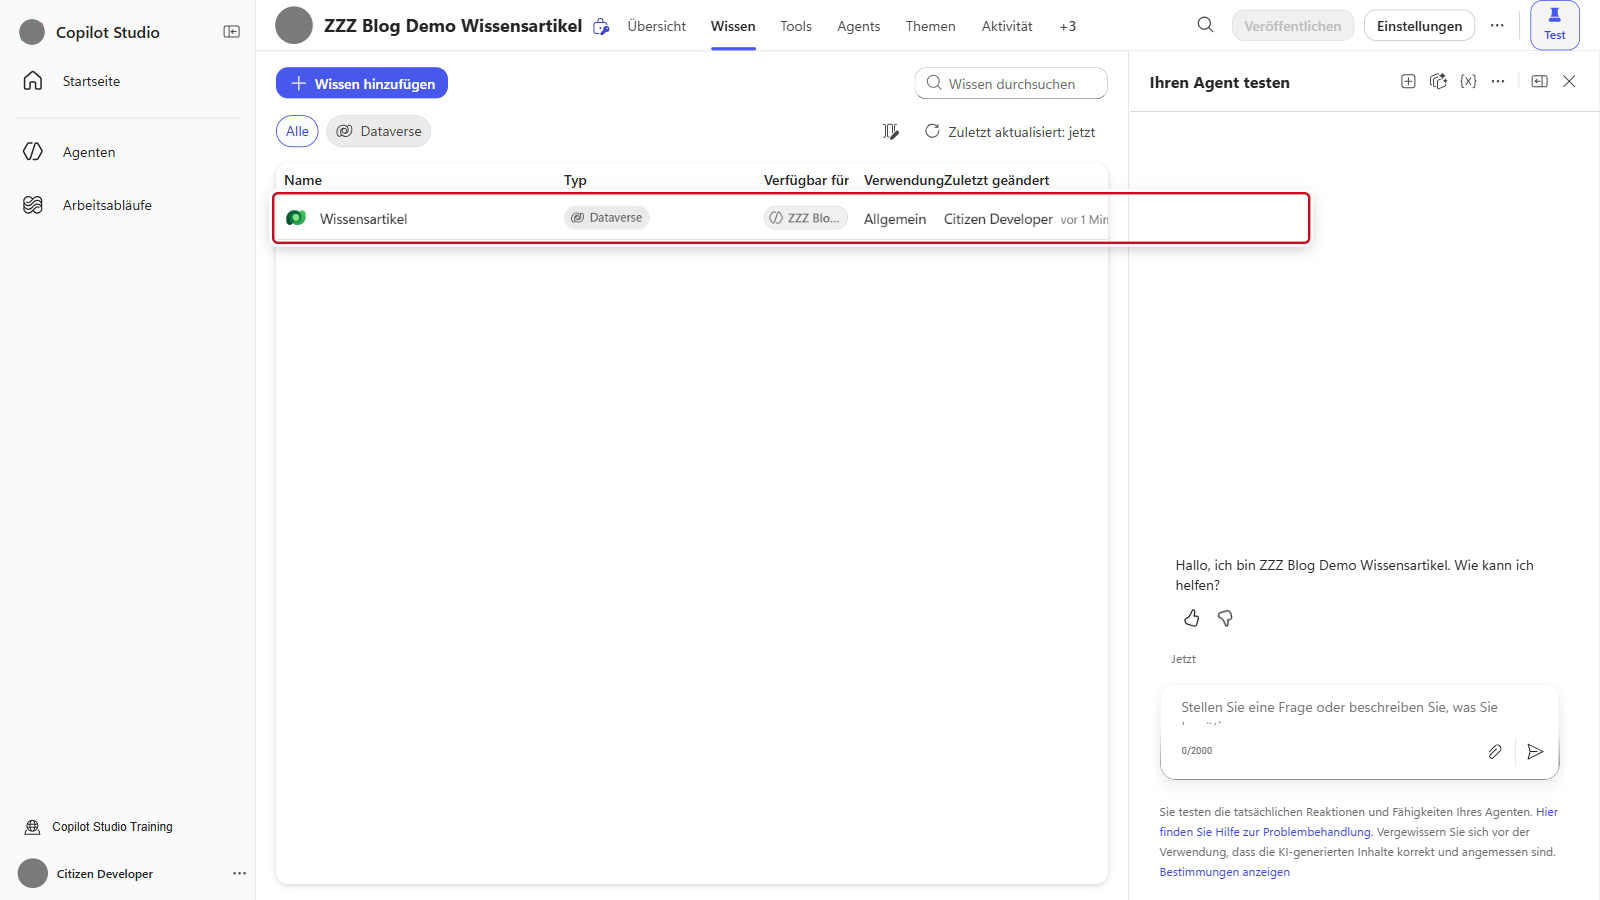The image size is (1600, 900).
Task: Send the chat message
Action: point(1536,752)
